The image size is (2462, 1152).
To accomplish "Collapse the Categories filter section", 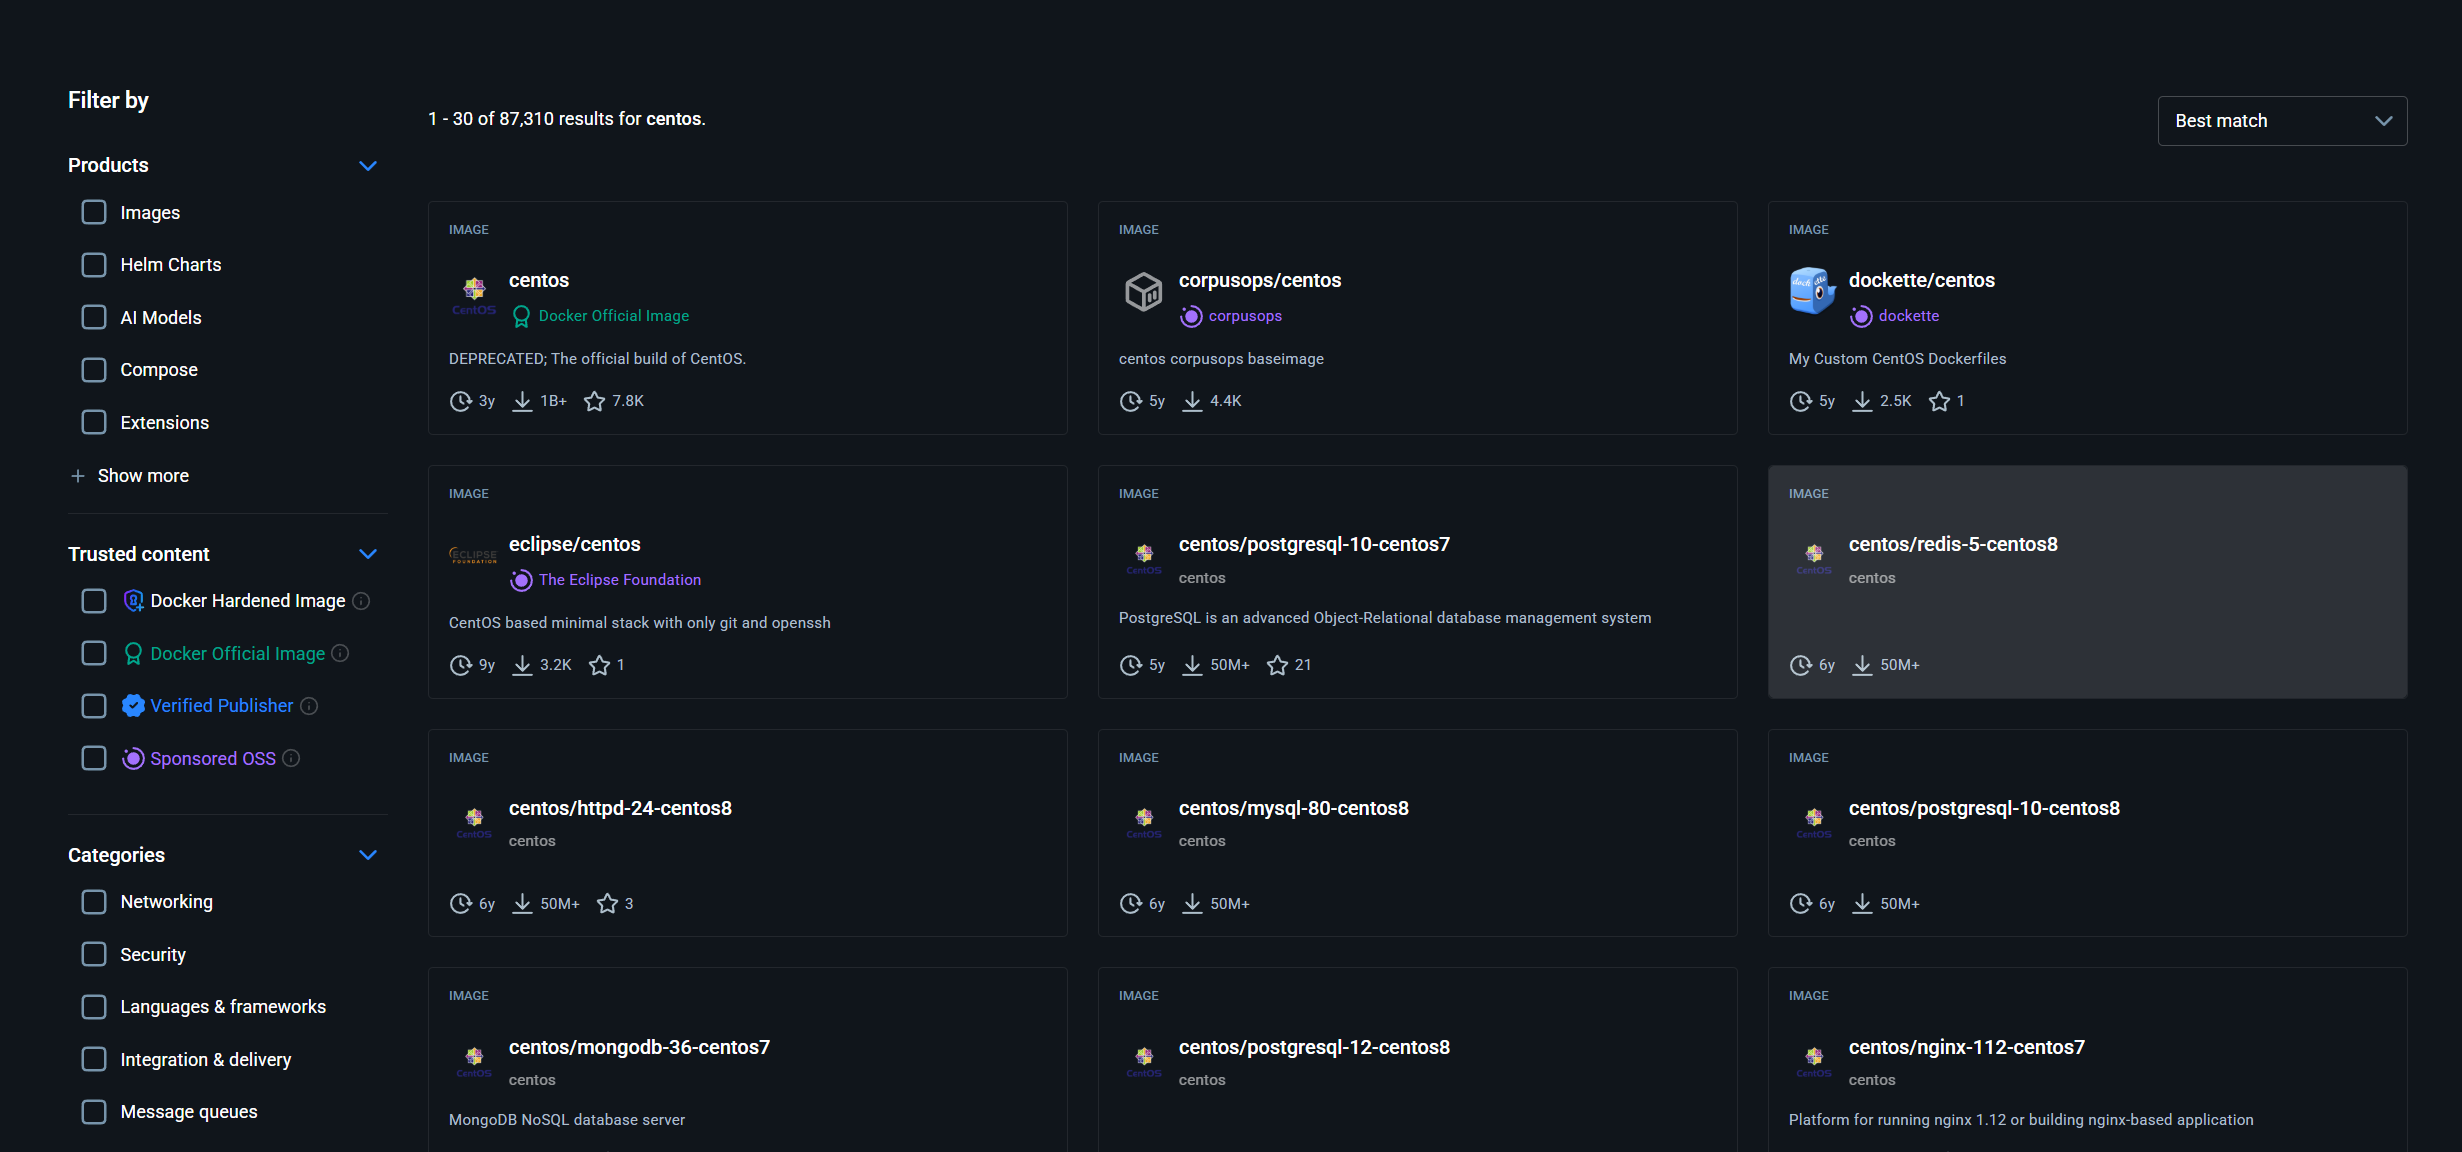I will pos(368,855).
